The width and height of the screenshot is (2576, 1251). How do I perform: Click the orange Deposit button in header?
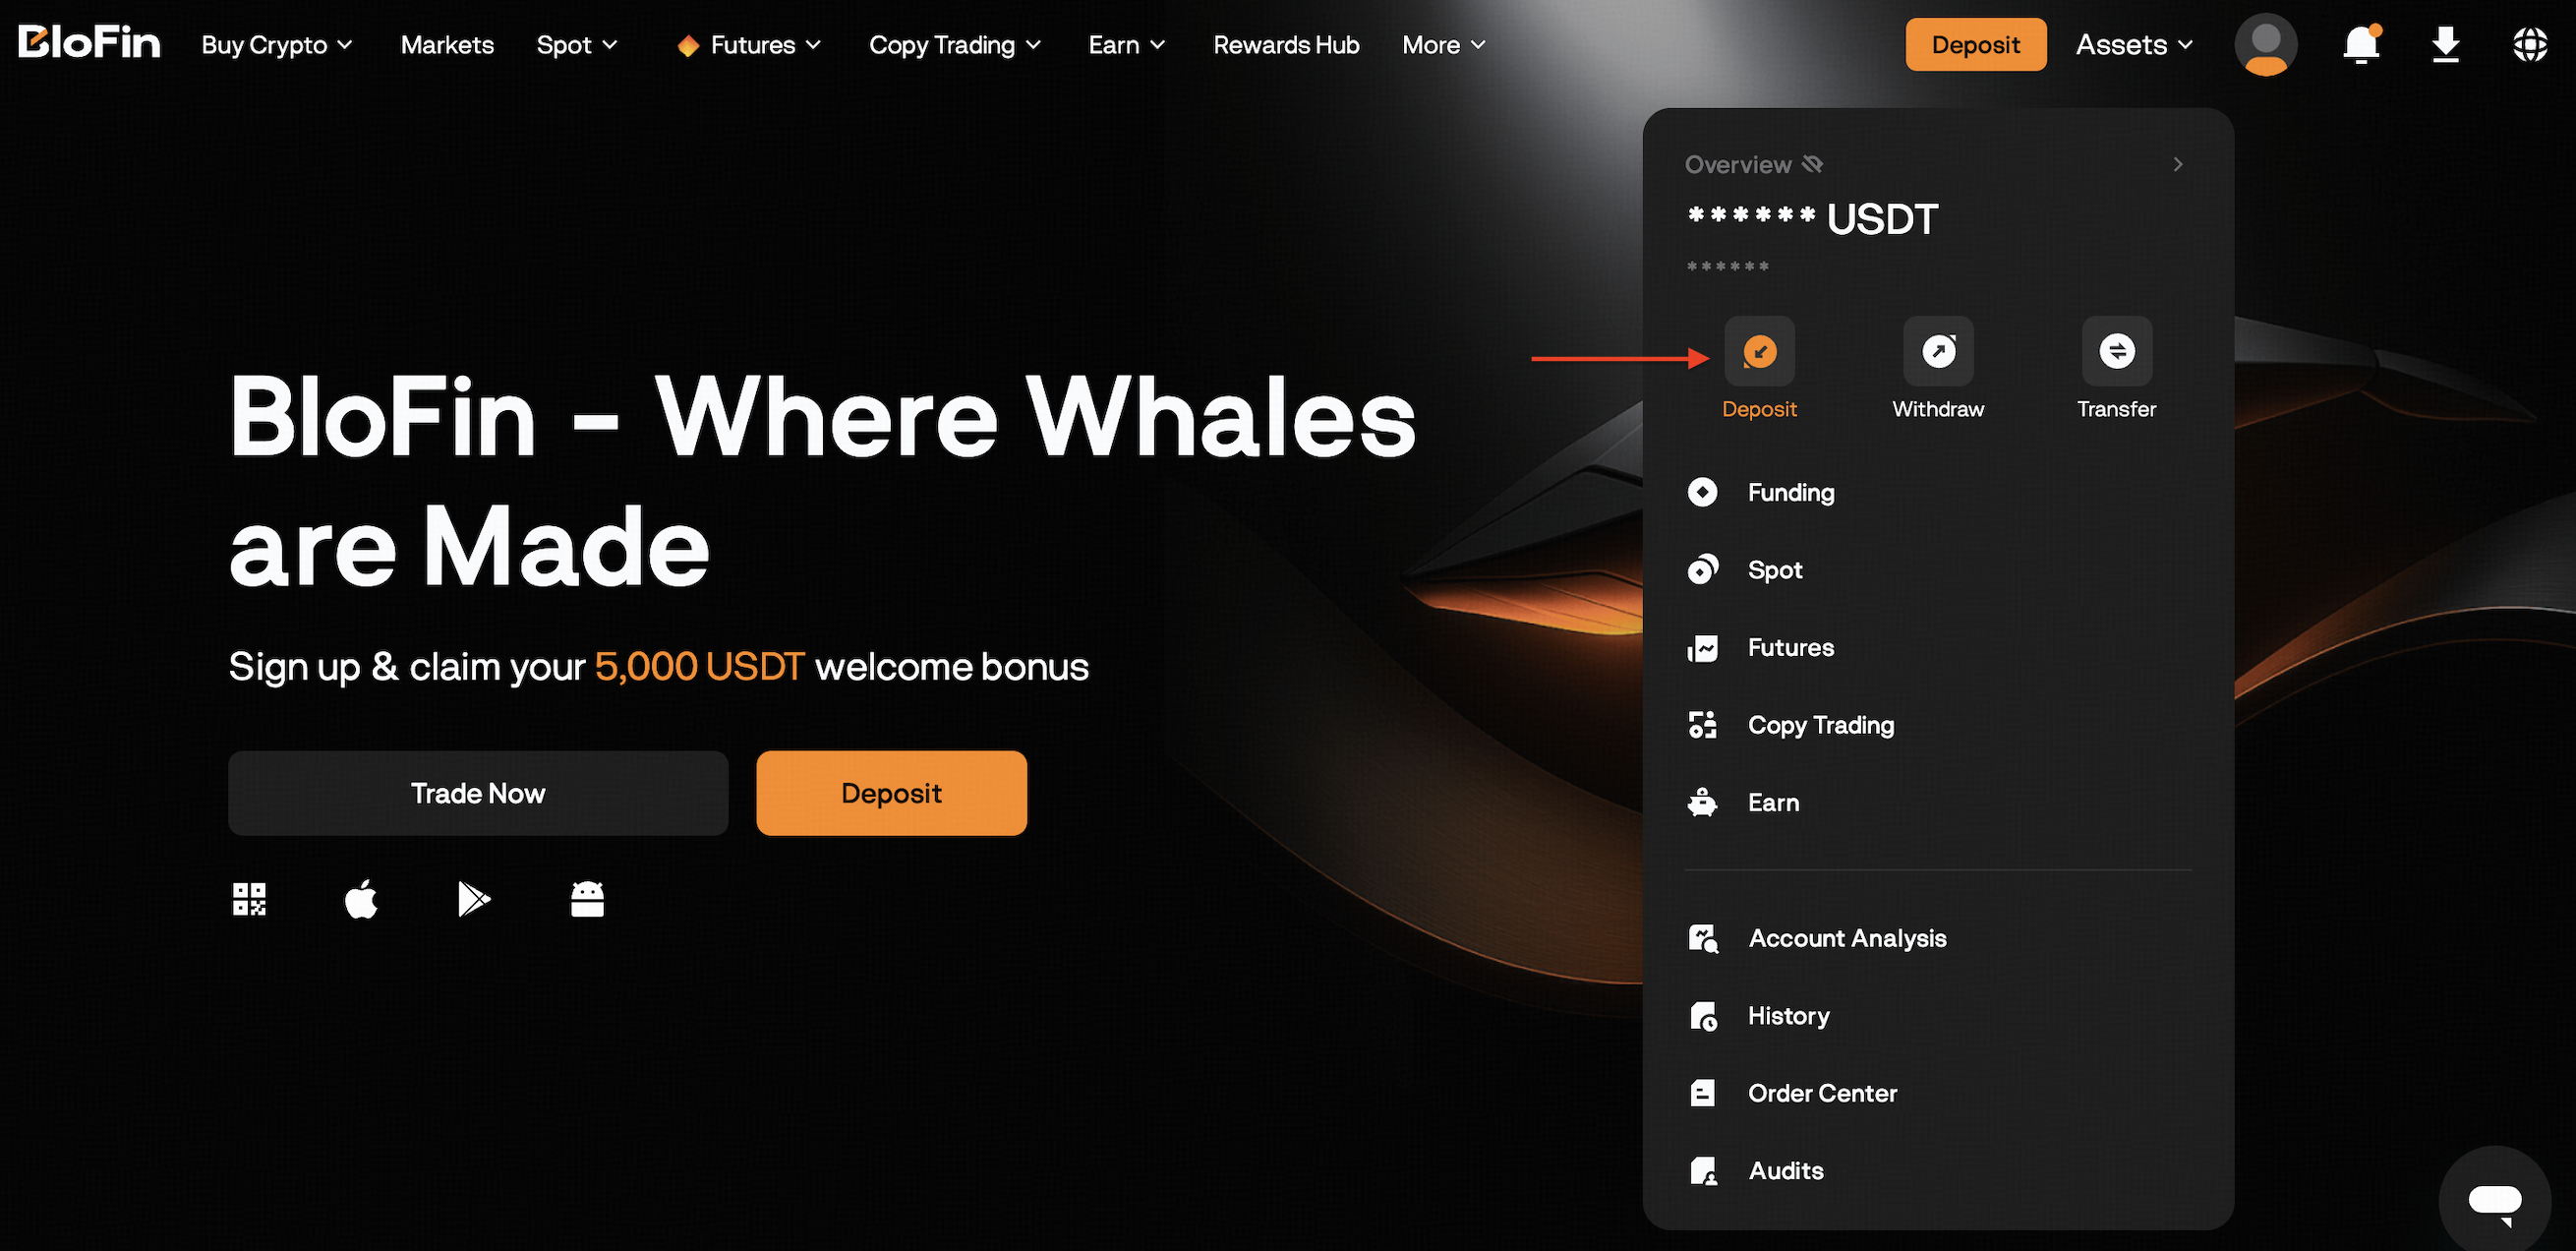pyautogui.click(x=1975, y=45)
